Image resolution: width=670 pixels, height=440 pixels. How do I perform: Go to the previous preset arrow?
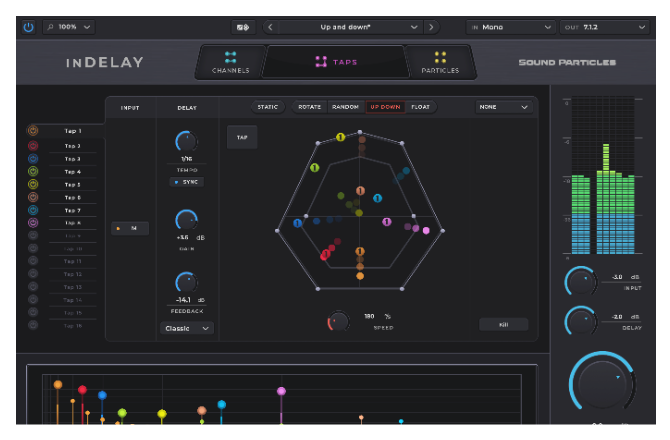pos(271,27)
